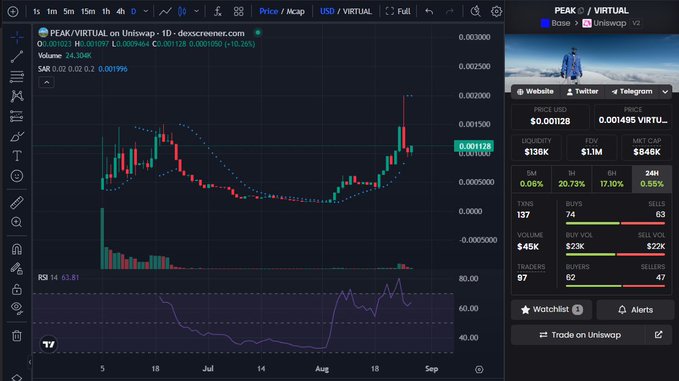Image resolution: width=679 pixels, height=381 pixels.
Task: Select the 6H performance tab
Action: point(611,179)
